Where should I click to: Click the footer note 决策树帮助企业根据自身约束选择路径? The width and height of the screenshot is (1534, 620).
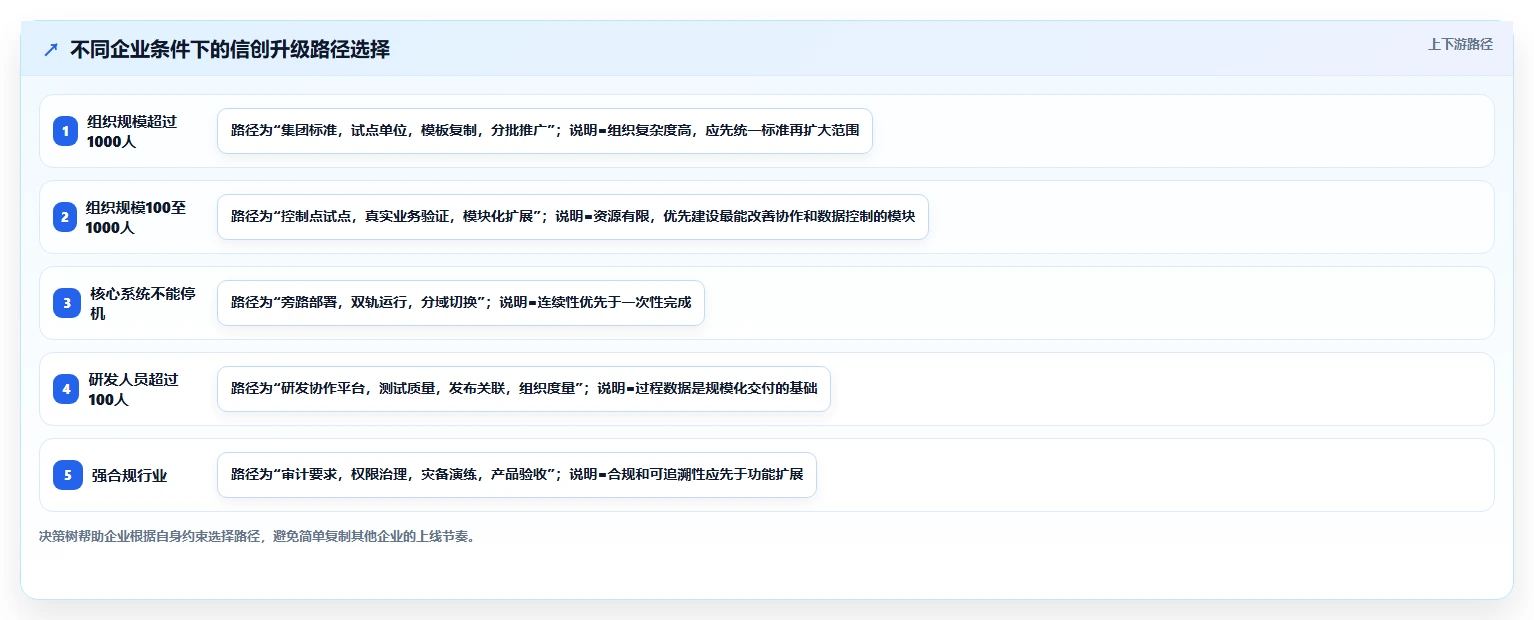258,536
